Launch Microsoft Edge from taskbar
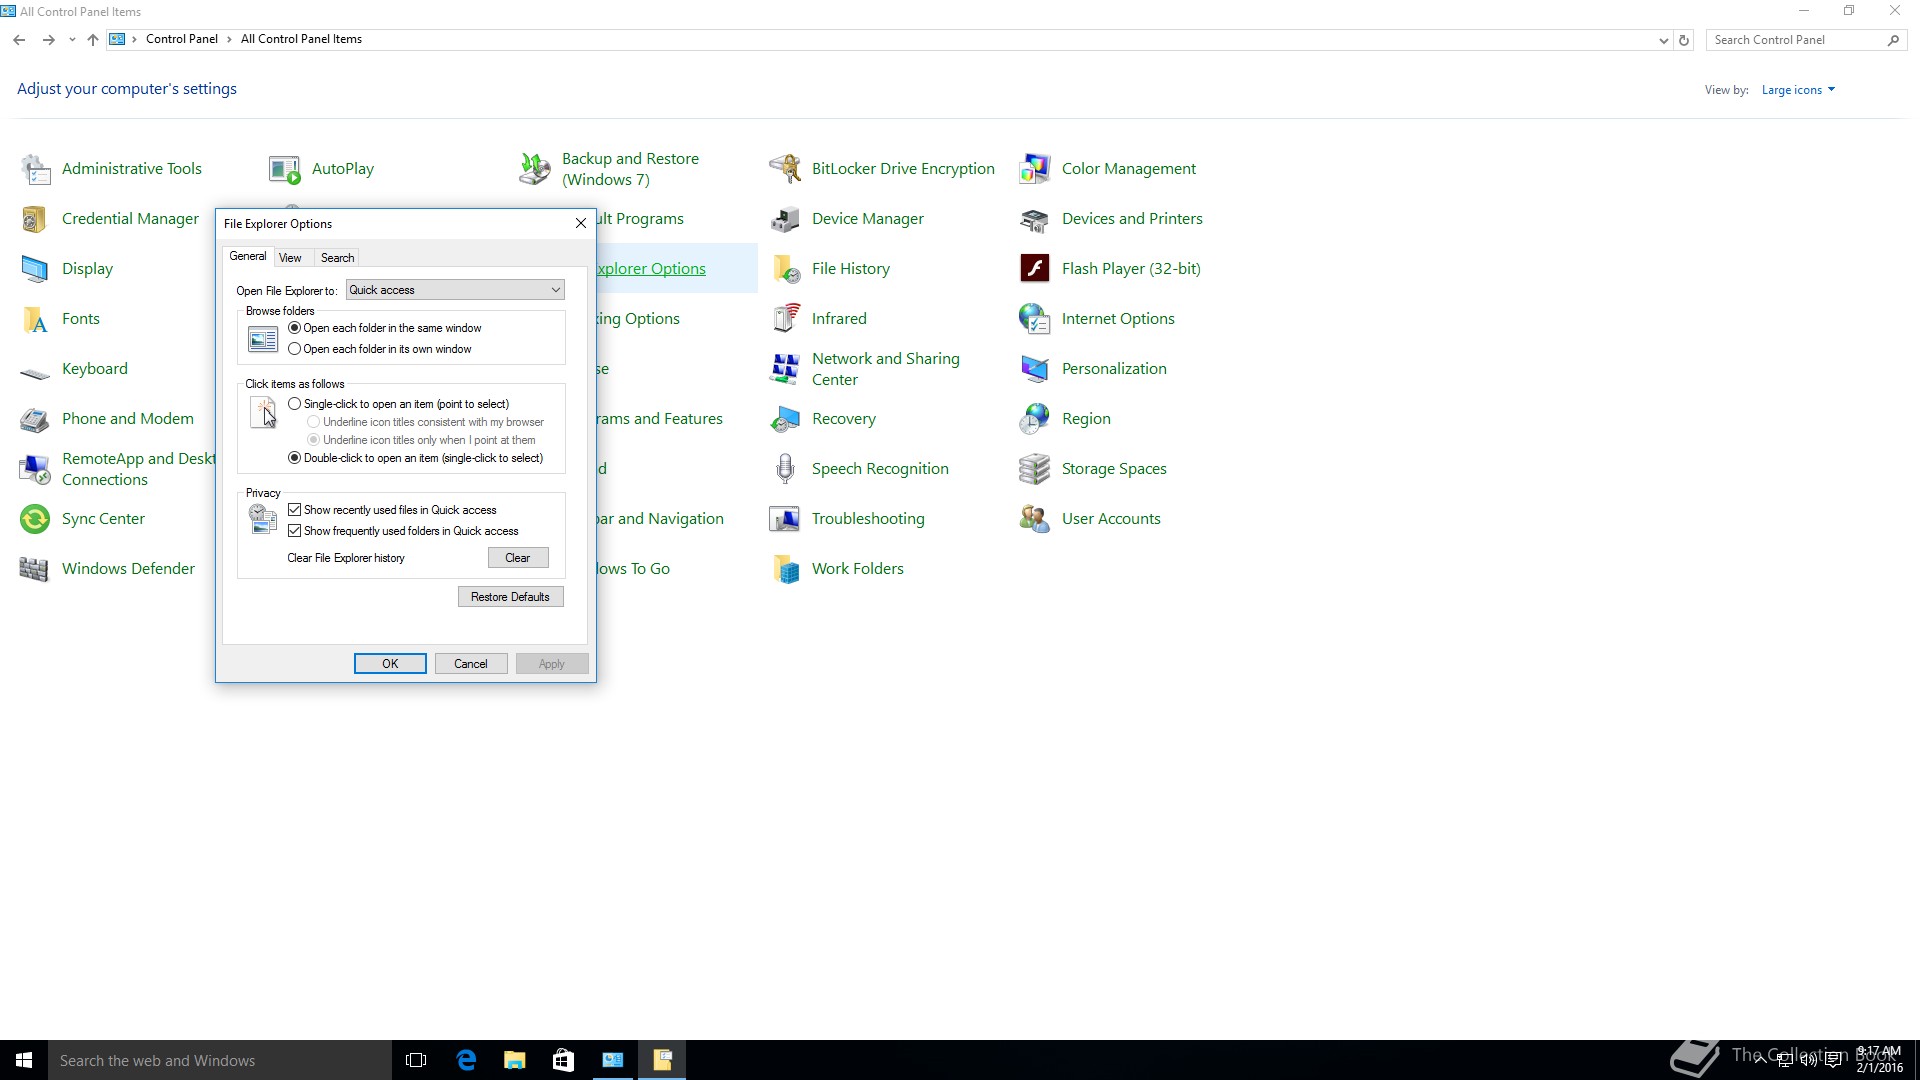1920x1080 pixels. click(x=466, y=1060)
